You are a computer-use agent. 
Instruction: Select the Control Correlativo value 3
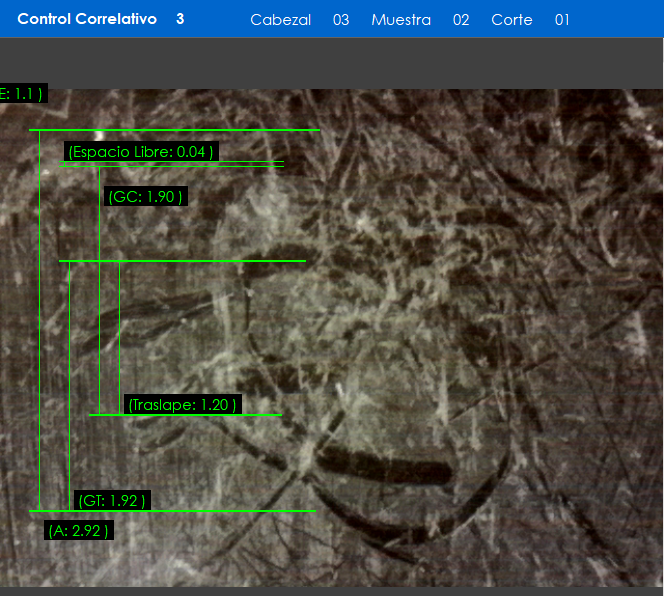[180, 19]
